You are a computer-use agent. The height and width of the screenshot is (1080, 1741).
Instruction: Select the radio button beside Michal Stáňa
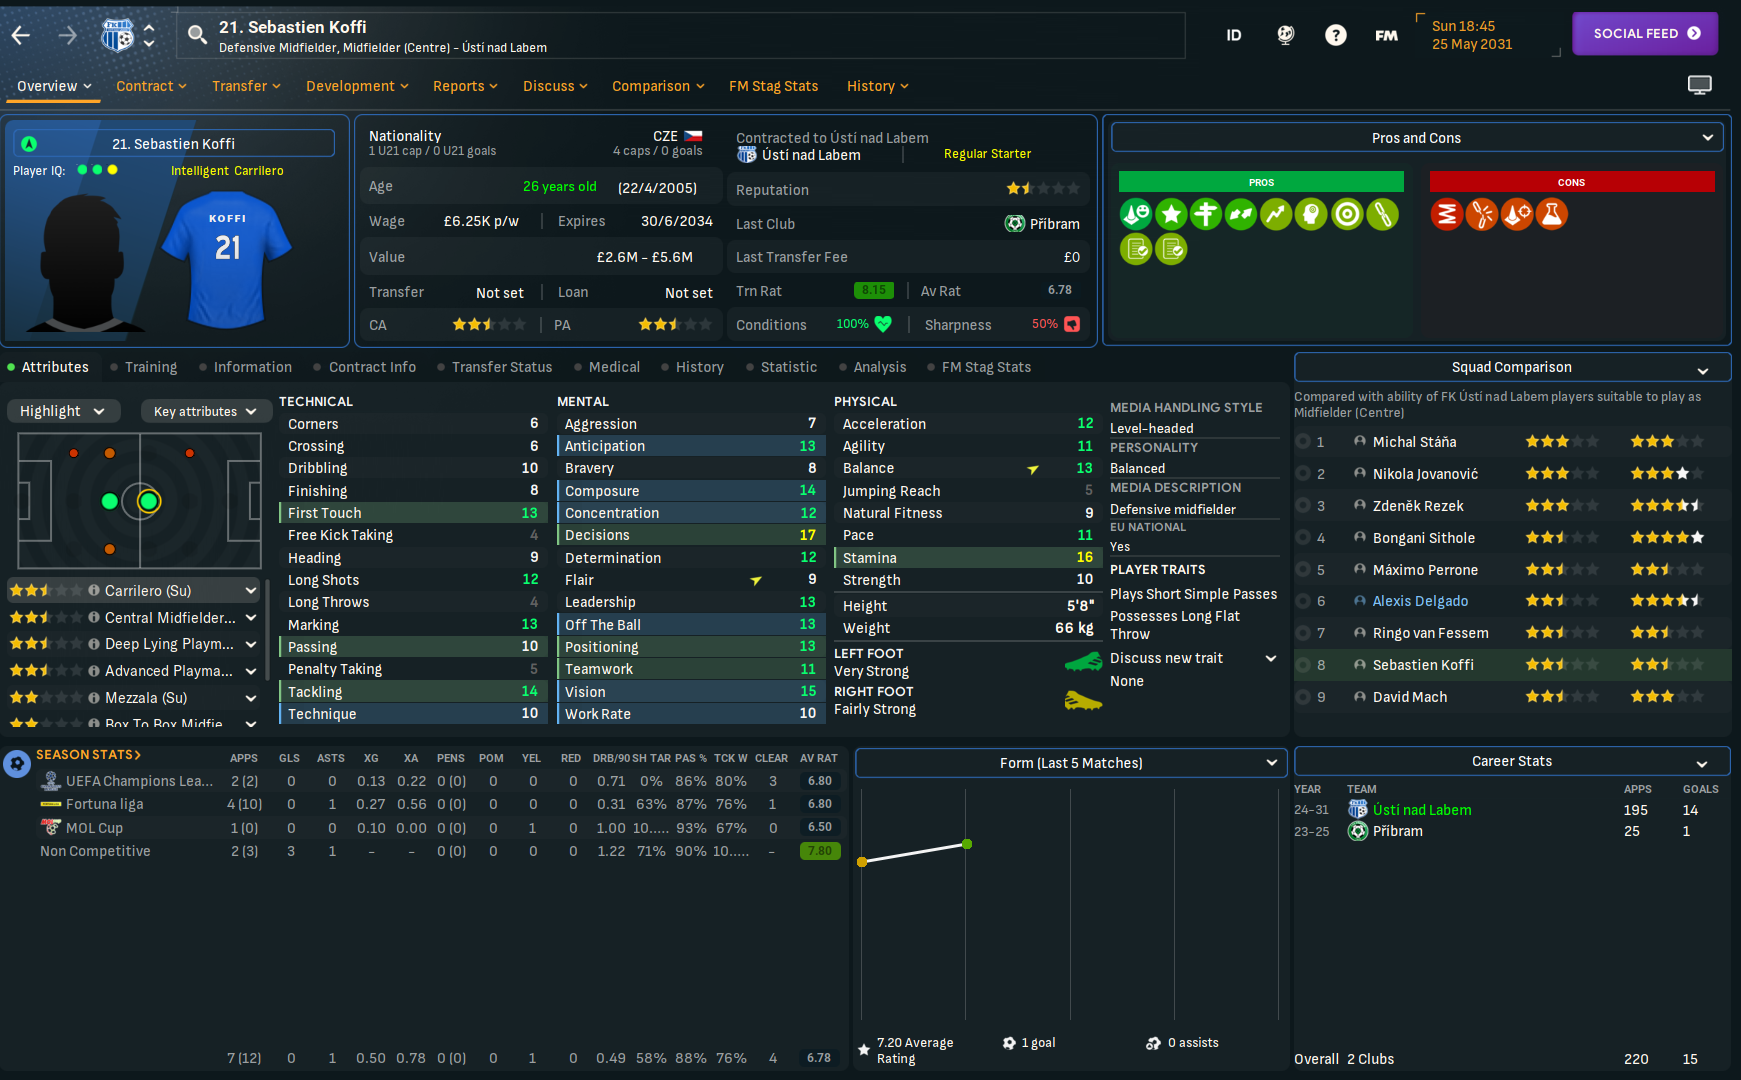tap(1303, 442)
